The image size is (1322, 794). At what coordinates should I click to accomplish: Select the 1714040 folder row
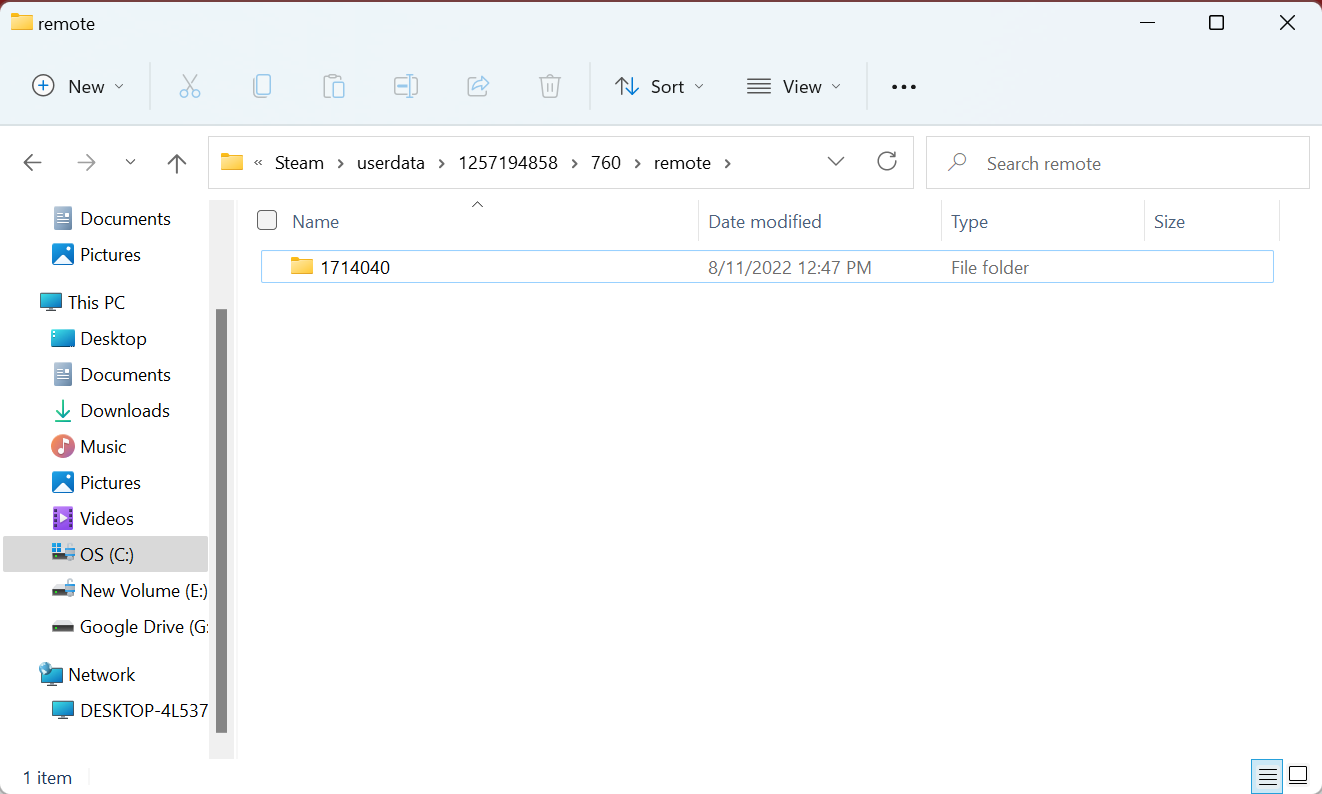point(767,267)
